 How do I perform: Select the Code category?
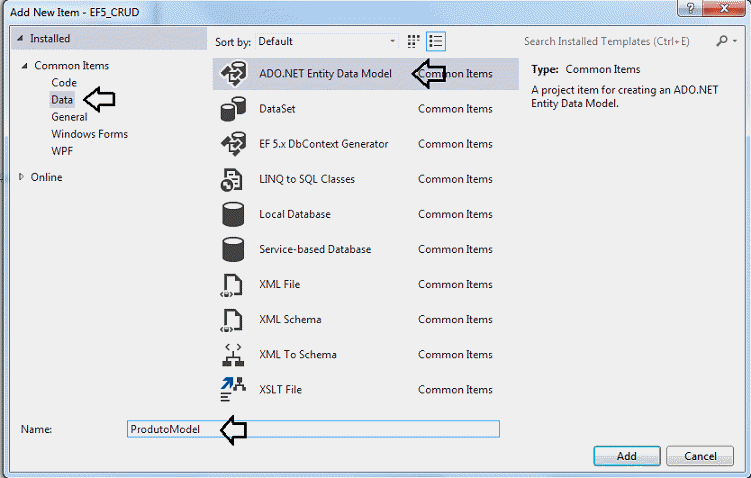pyautogui.click(x=64, y=82)
